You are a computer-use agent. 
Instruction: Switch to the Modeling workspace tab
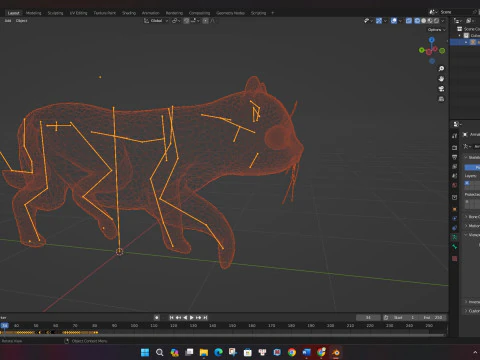point(33,13)
